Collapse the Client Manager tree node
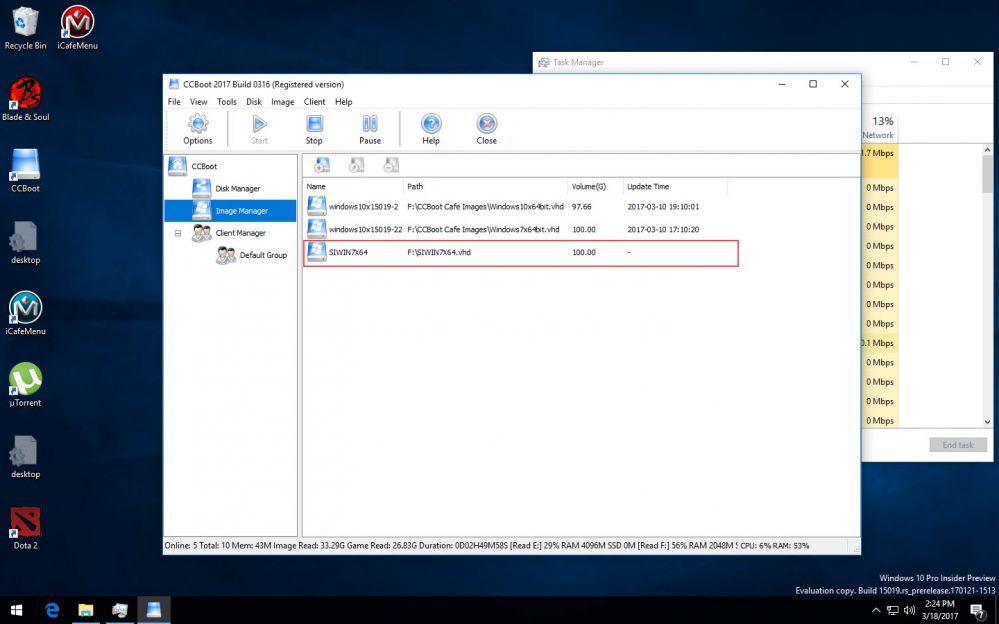The width and height of the screenshot is (999, 624). (x=178, y=233)
